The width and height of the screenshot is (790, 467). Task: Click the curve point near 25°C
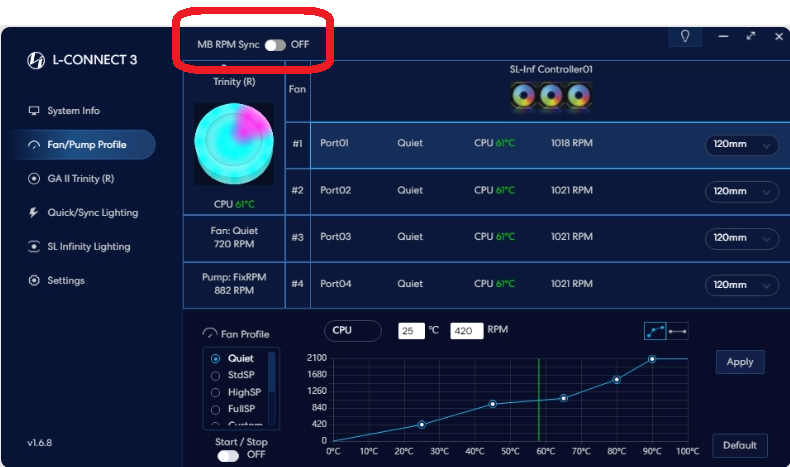click(422, 425)
